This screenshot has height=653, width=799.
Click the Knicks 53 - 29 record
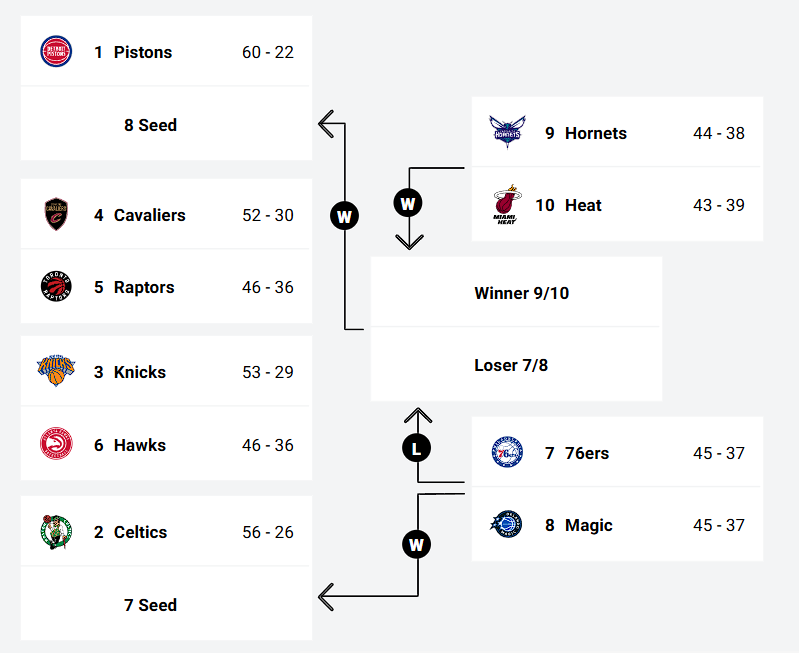point(268,372)
